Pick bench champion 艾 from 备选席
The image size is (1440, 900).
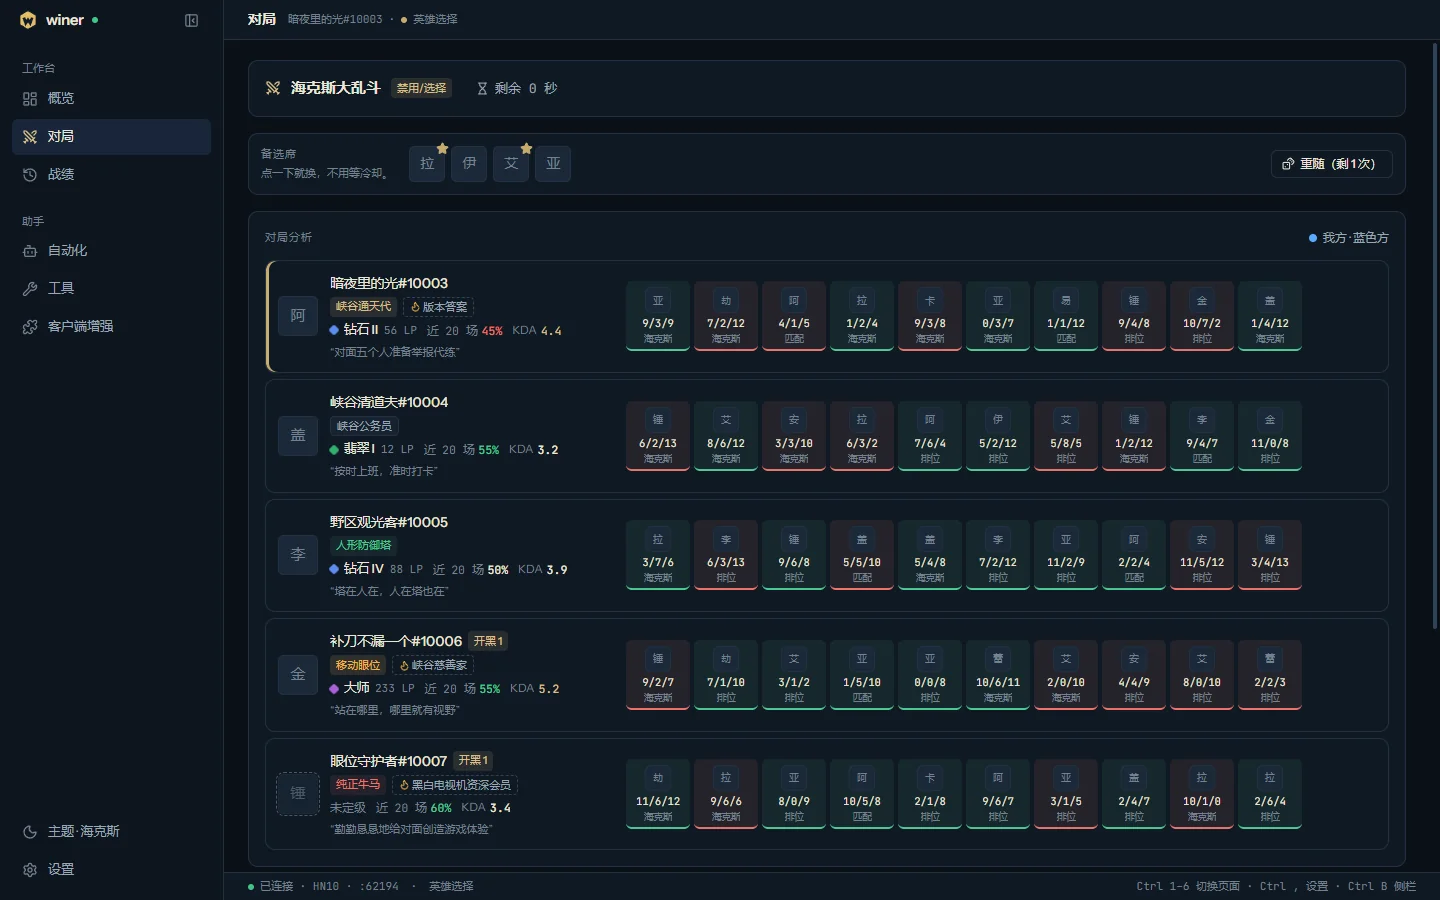pyautogui.click(x=511, y=164)
